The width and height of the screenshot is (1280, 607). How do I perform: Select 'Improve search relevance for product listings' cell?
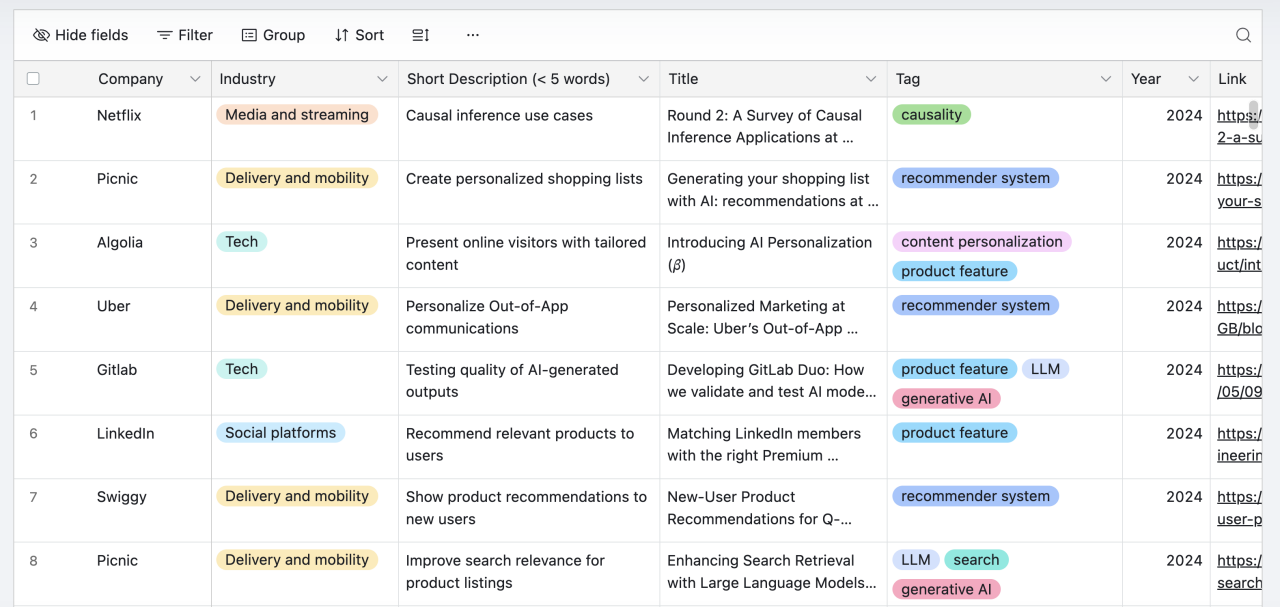point(505,572)
